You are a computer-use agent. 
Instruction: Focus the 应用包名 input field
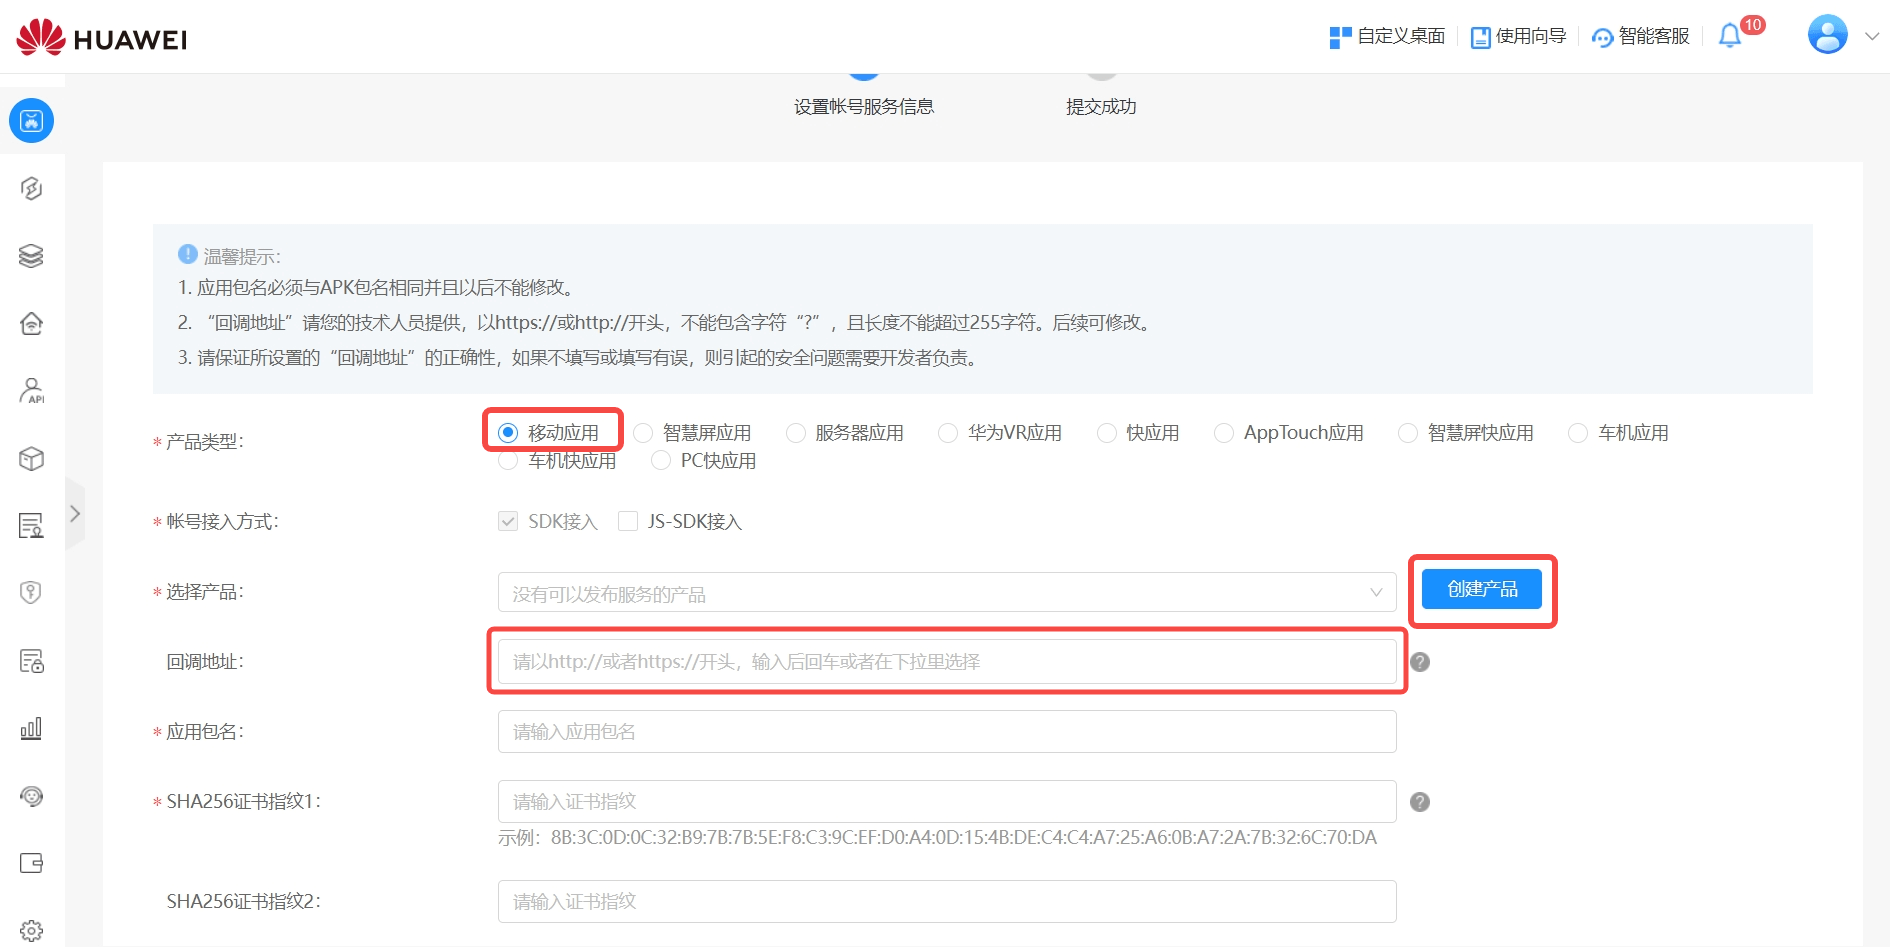pos(946,732)
